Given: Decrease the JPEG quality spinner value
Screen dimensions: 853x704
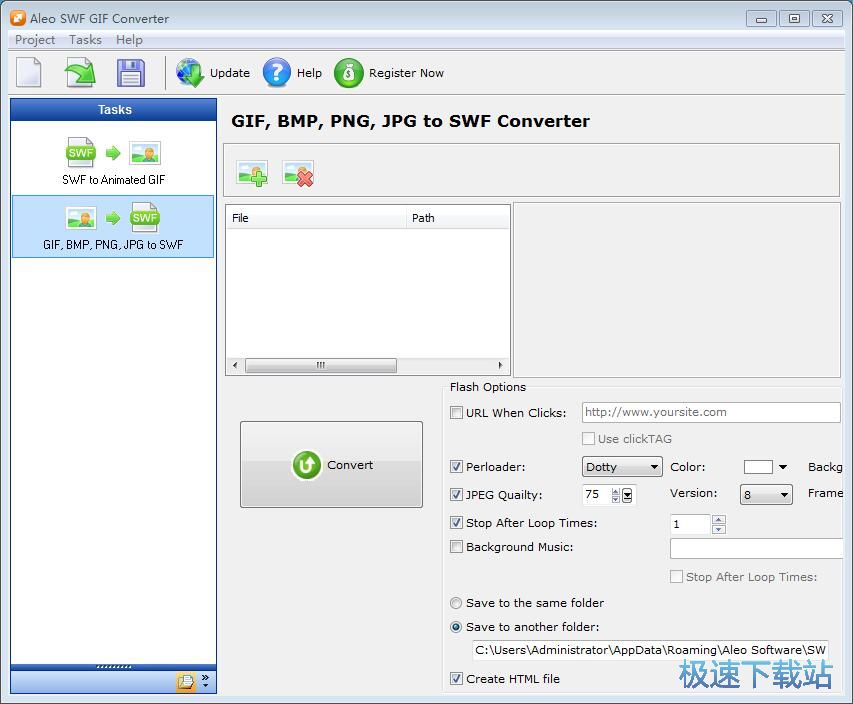Looking at the screenshot, I should coord(615,499).
